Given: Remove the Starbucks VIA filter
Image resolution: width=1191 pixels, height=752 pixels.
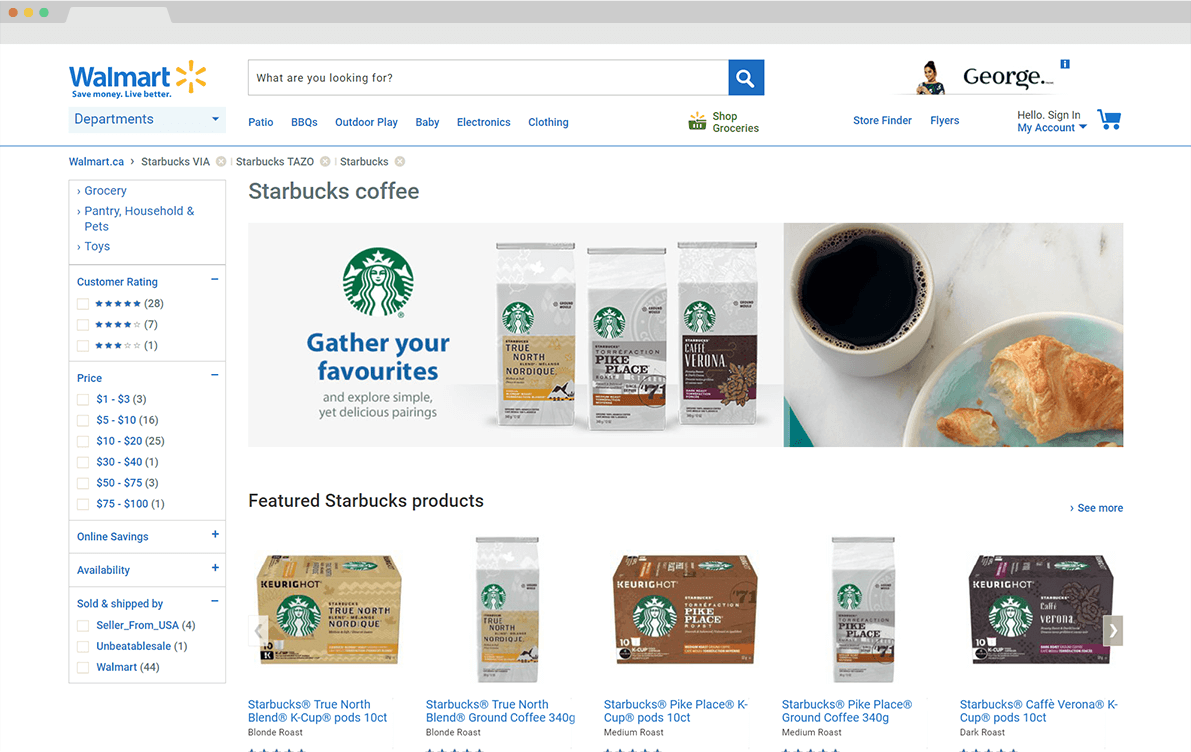Looking at the screenshot, I should pyautogui.click(x=221, y=161).
